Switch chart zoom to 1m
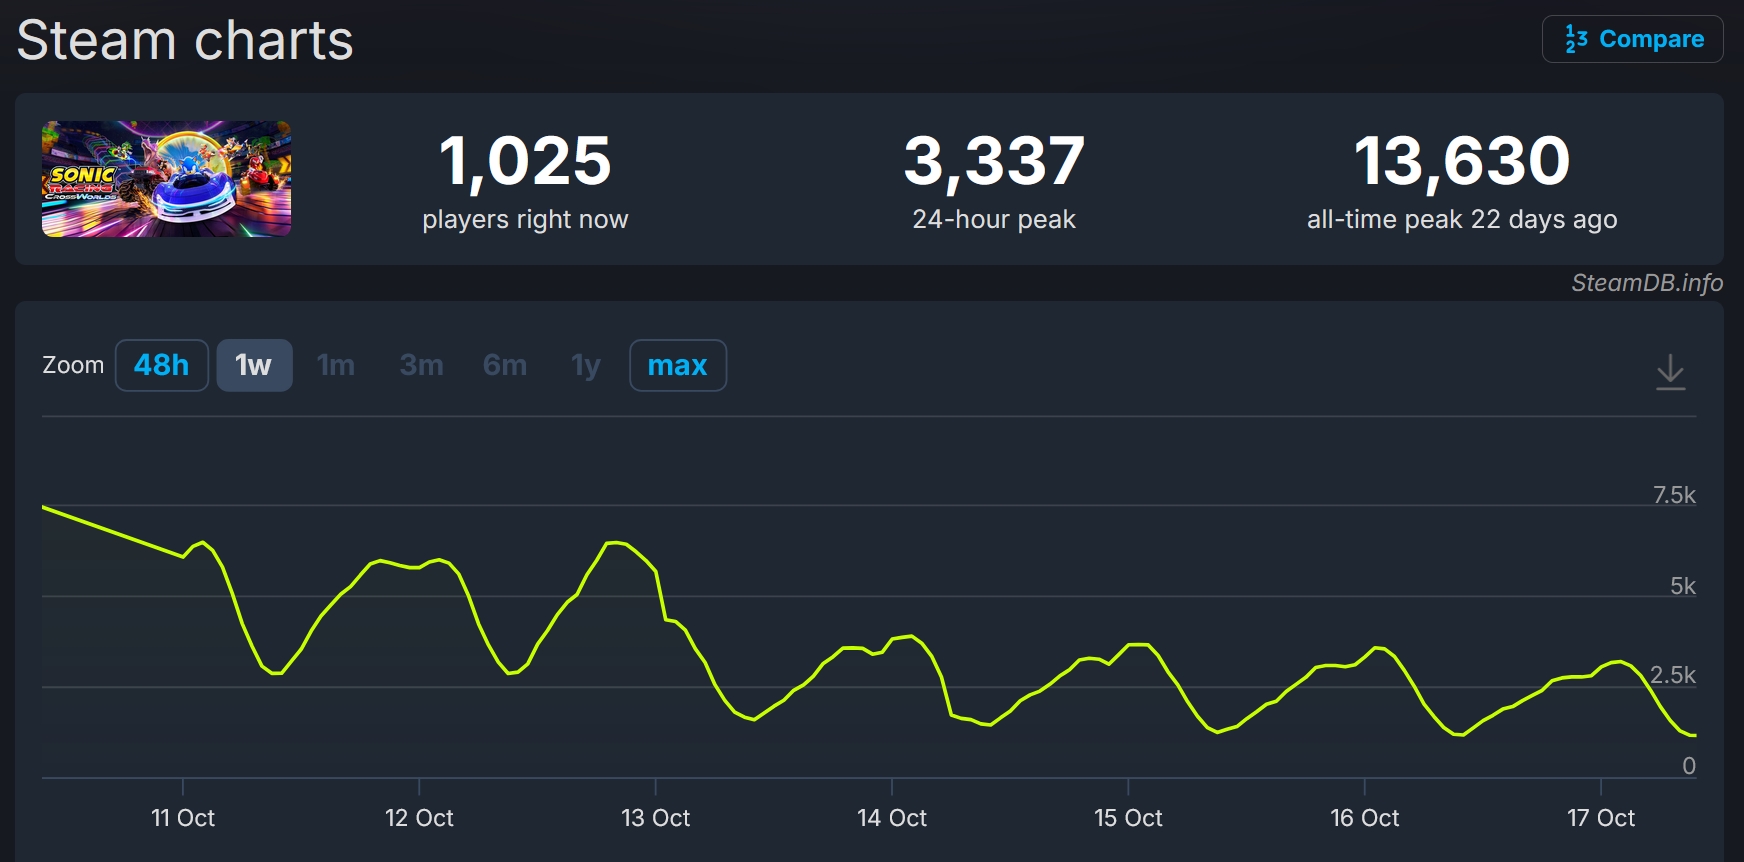Viewport: 1744px width, 862px height. tap(336, 365)
